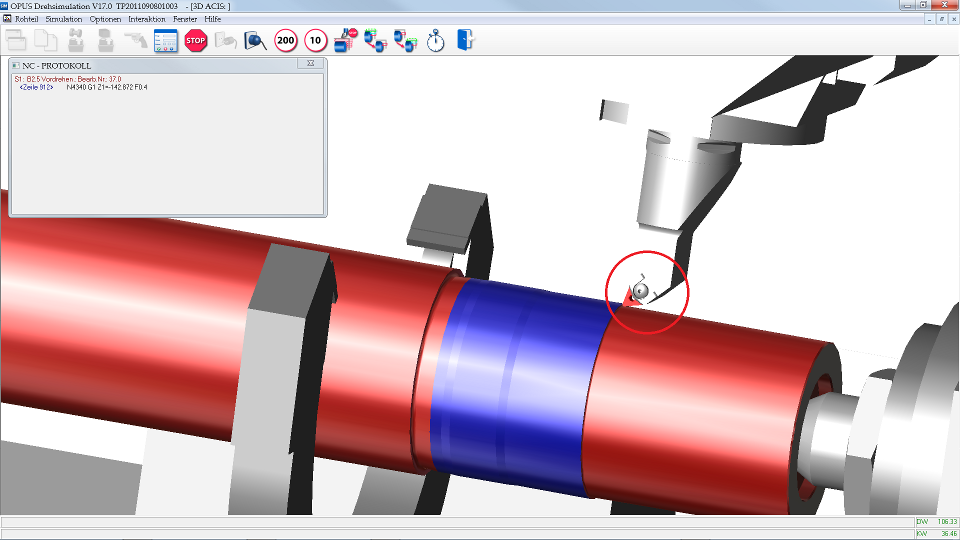Click the red STOP sign icon
The width and height of the screenshot is (960, 540).
coord(195,41)
